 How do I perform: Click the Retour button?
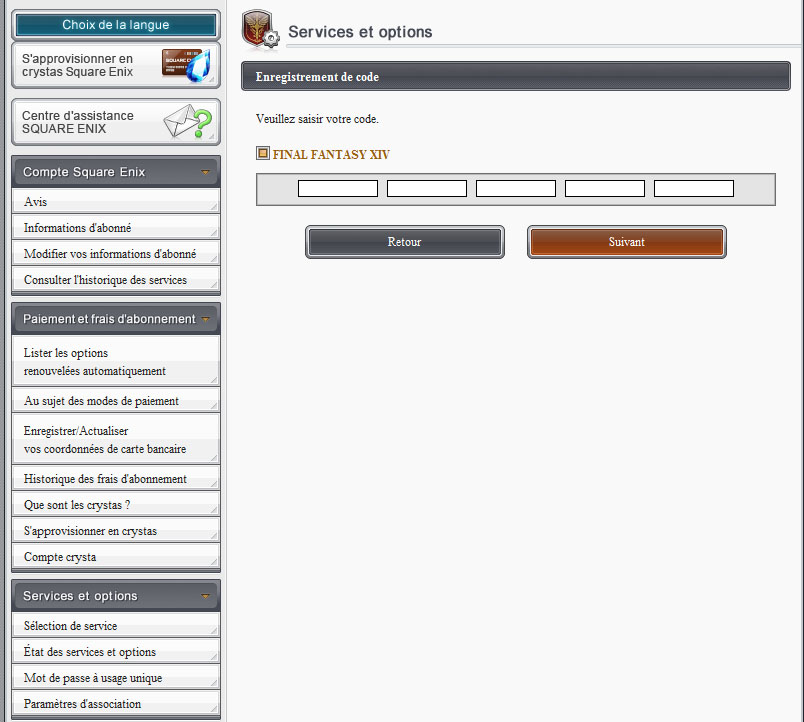[405, 242]
